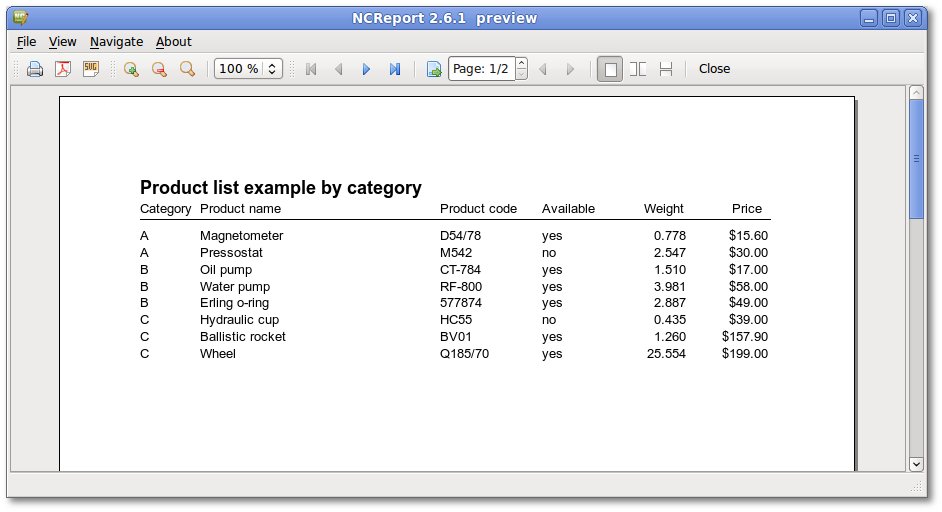Click the Print report icon
The image size is (942, 512).
point(35,69)
